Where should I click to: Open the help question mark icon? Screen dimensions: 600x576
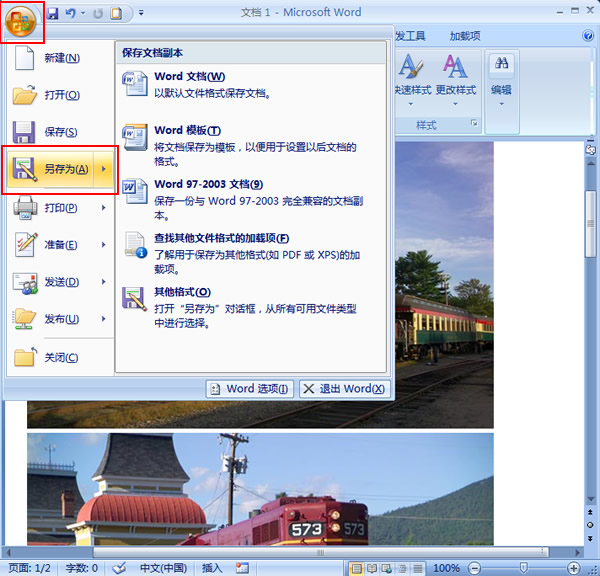point(588,36)
